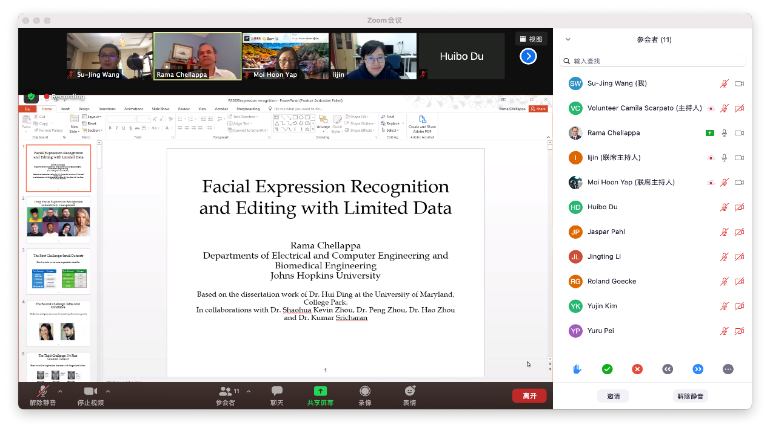The image size is (770, 431).
Task: Open the View layout menu
Action: (530, 39)
